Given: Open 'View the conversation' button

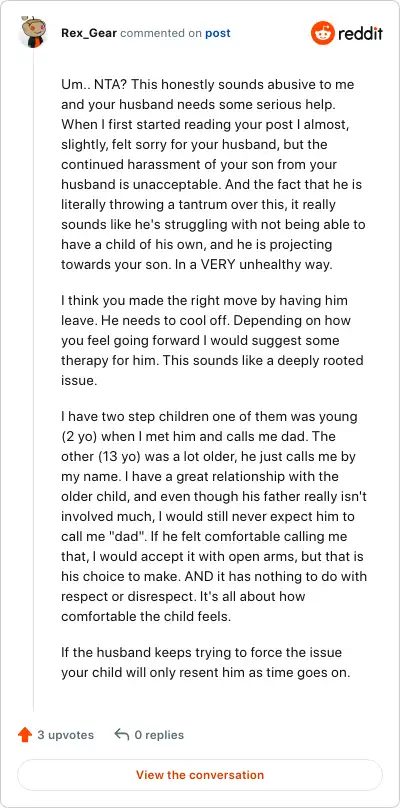Looking at the screenshot, I should pyautogui.click(x=200, y=775).
